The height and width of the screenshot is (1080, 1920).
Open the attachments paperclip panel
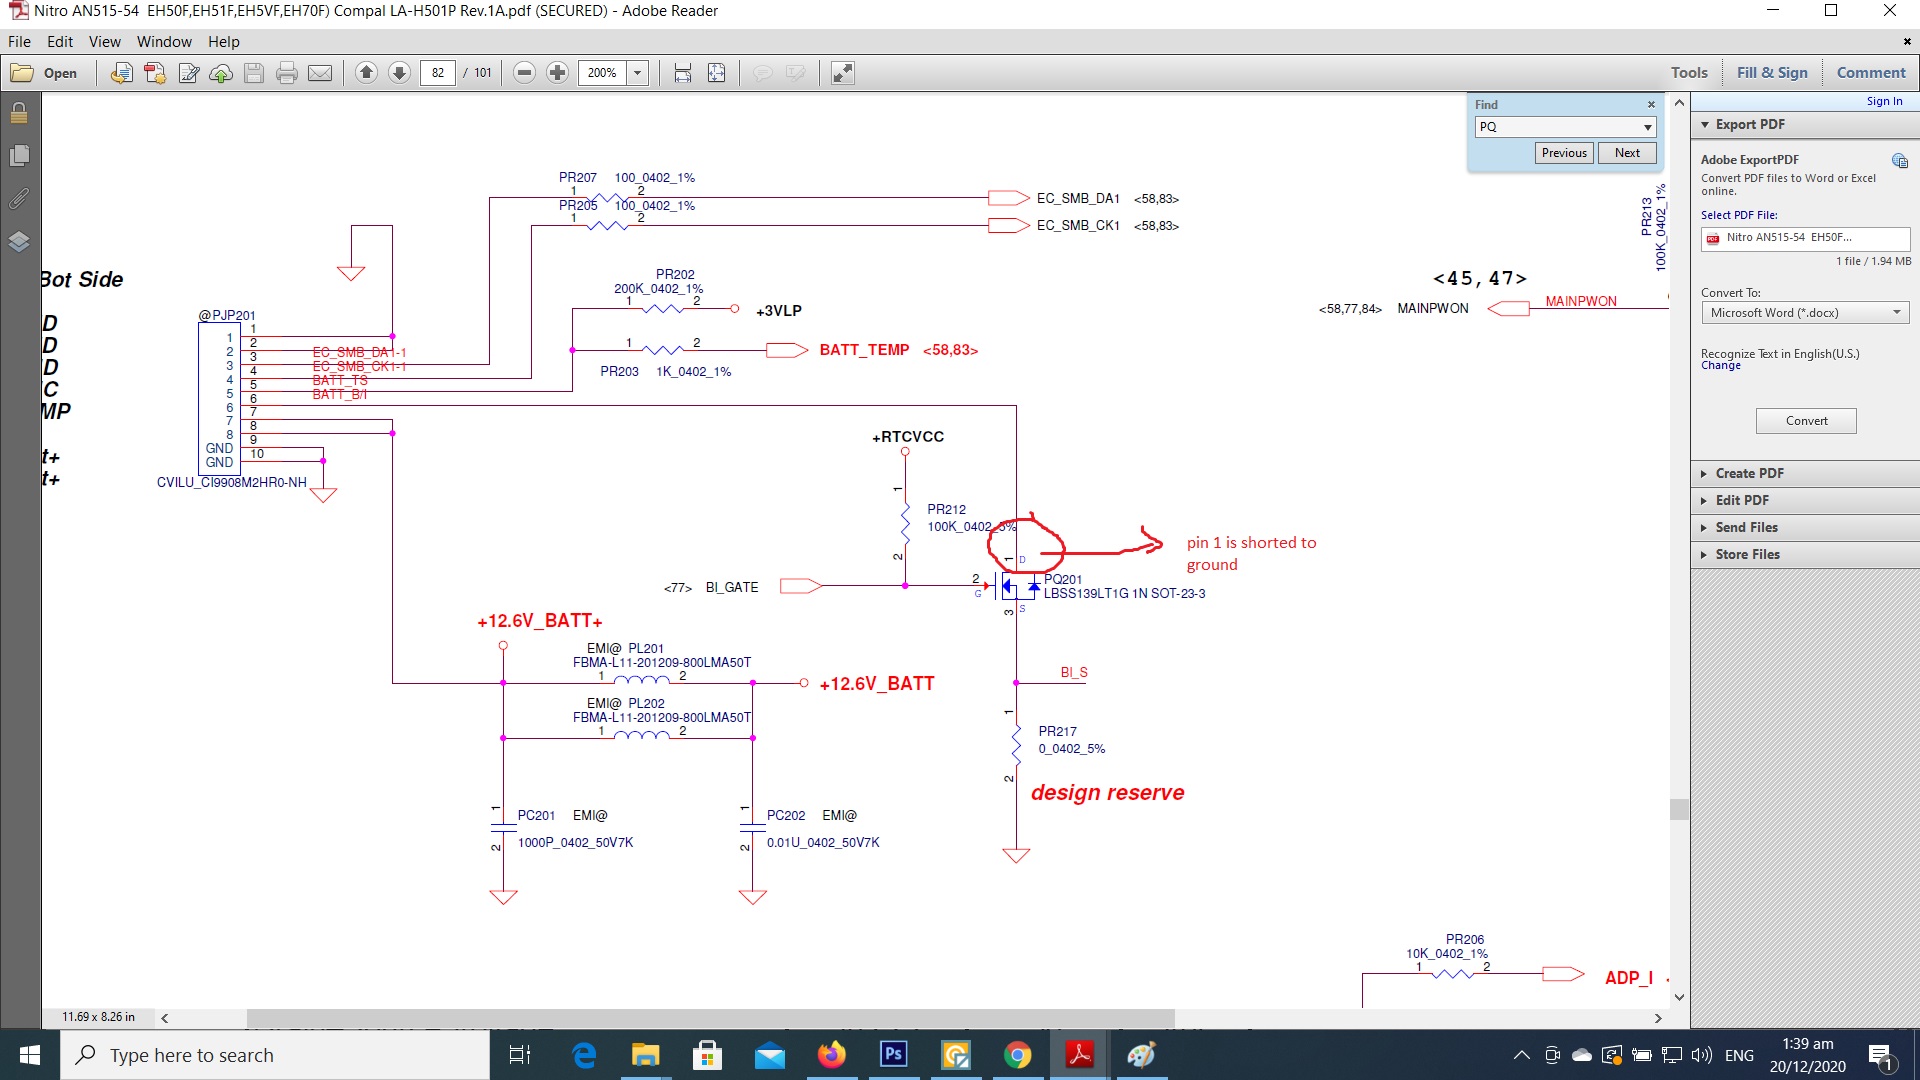pyautogui.click(x=18, y=199)
